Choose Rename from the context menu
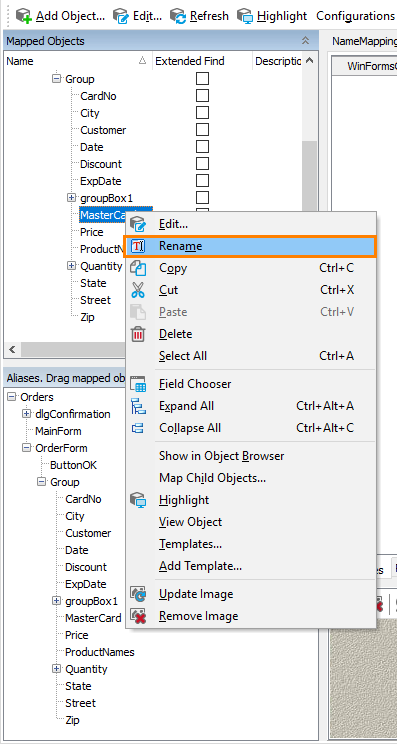397x744 pixels. pyautogui.click(x=250, y=246)
